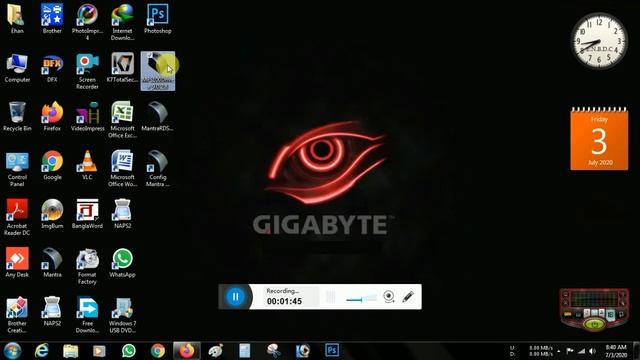Open Snipping Tool scissors icon in taskbar
640x360 pixels.
[273, 351]
